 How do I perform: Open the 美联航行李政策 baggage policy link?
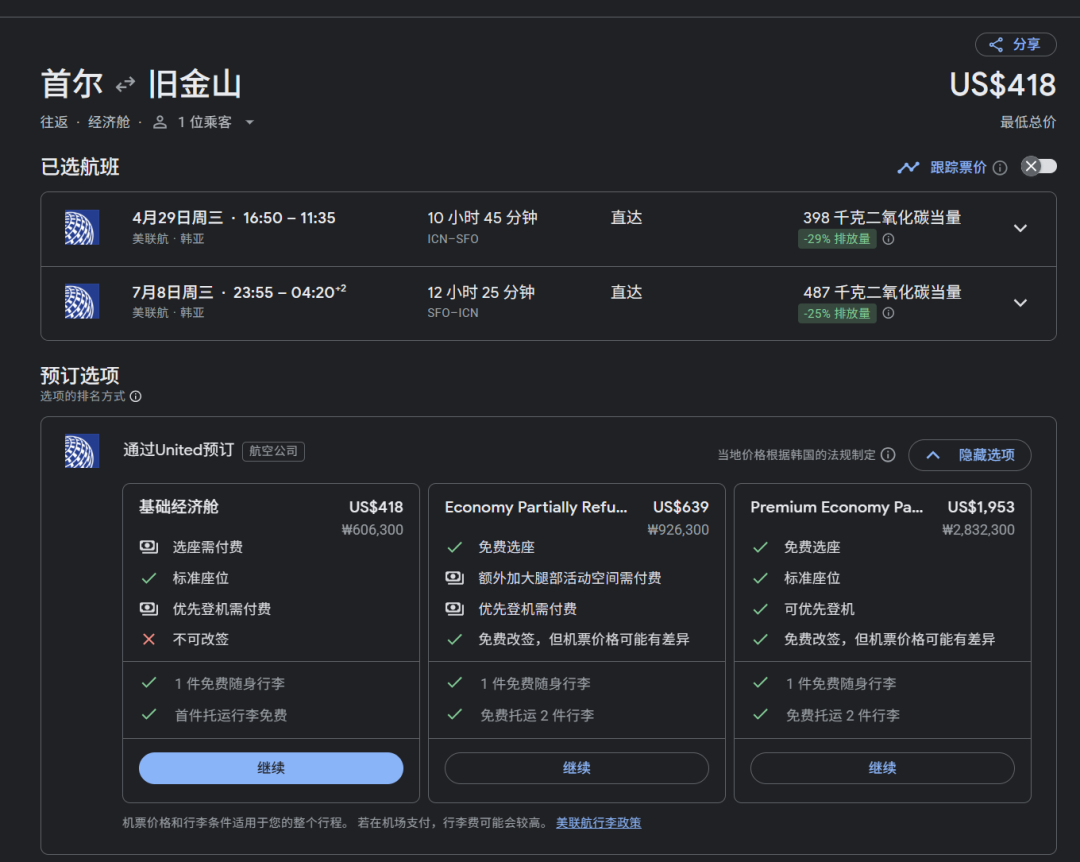pos(598,823)
